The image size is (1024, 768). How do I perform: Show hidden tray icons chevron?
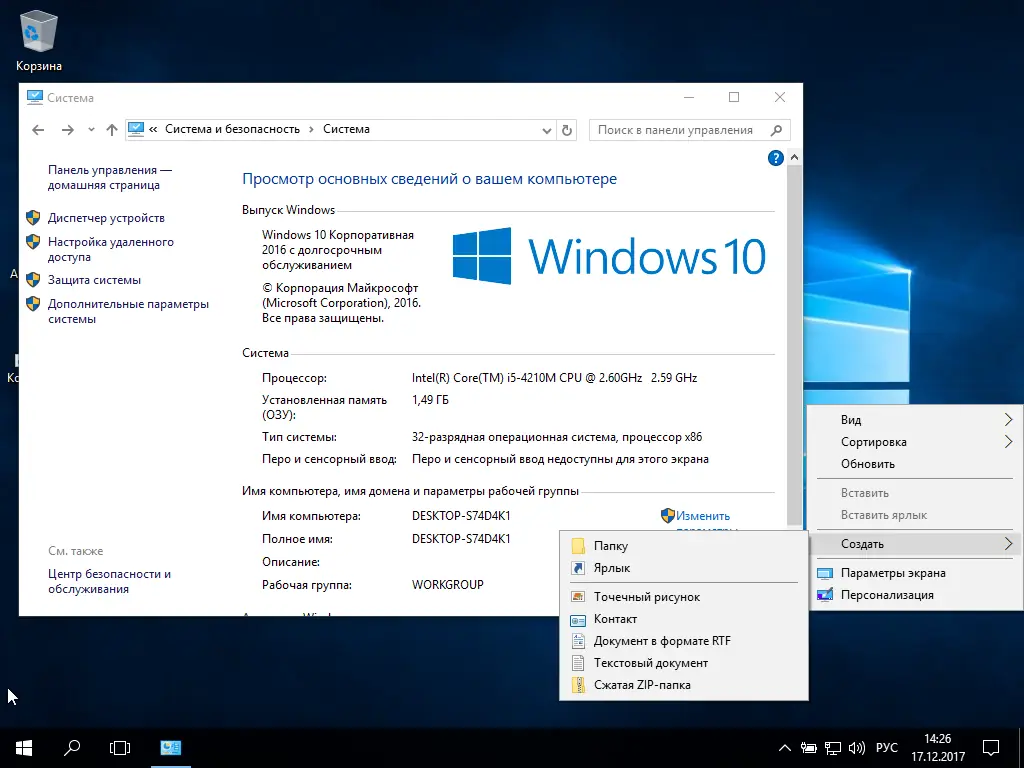click(x=785, y=748)
